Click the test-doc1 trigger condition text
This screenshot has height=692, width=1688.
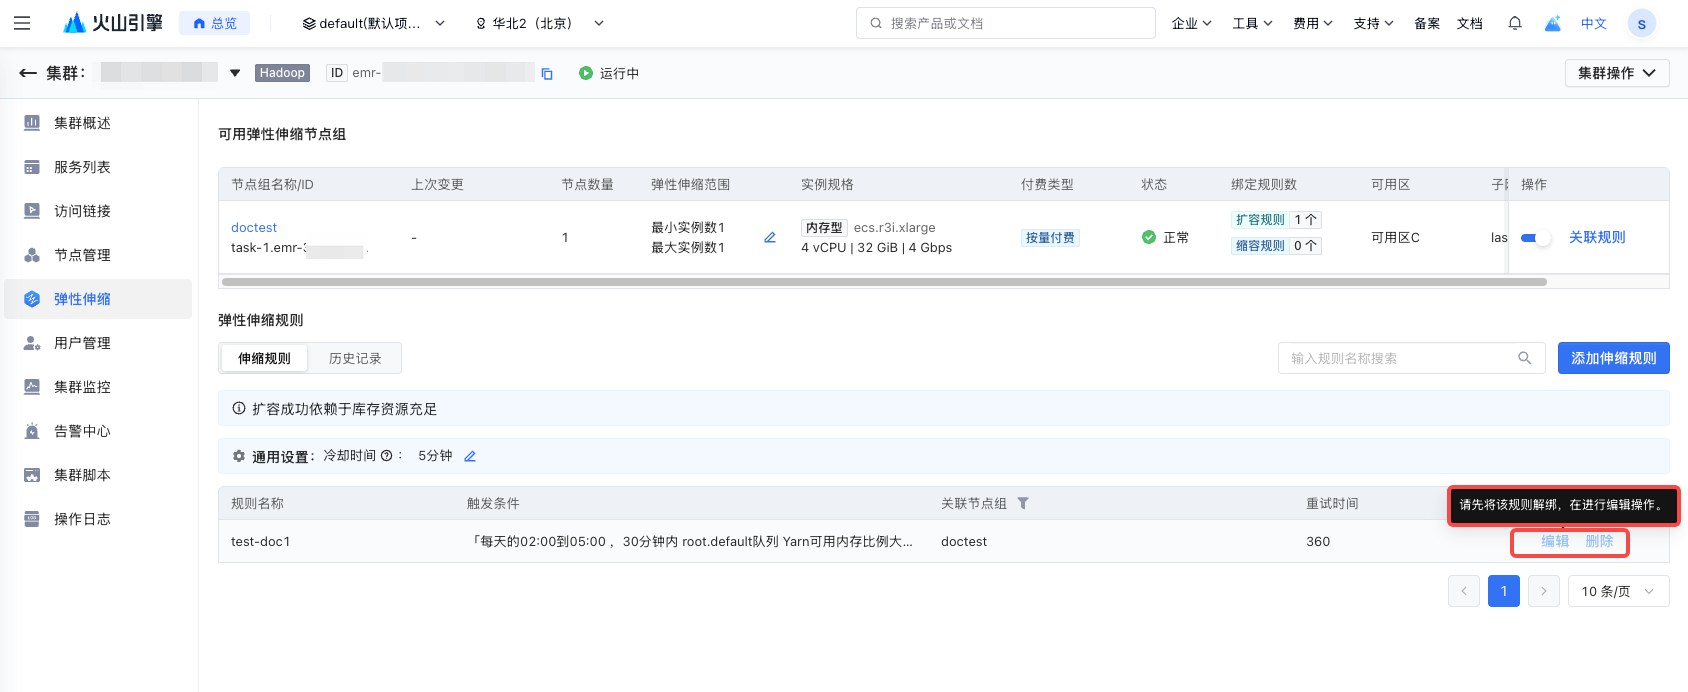coord(692,542)
